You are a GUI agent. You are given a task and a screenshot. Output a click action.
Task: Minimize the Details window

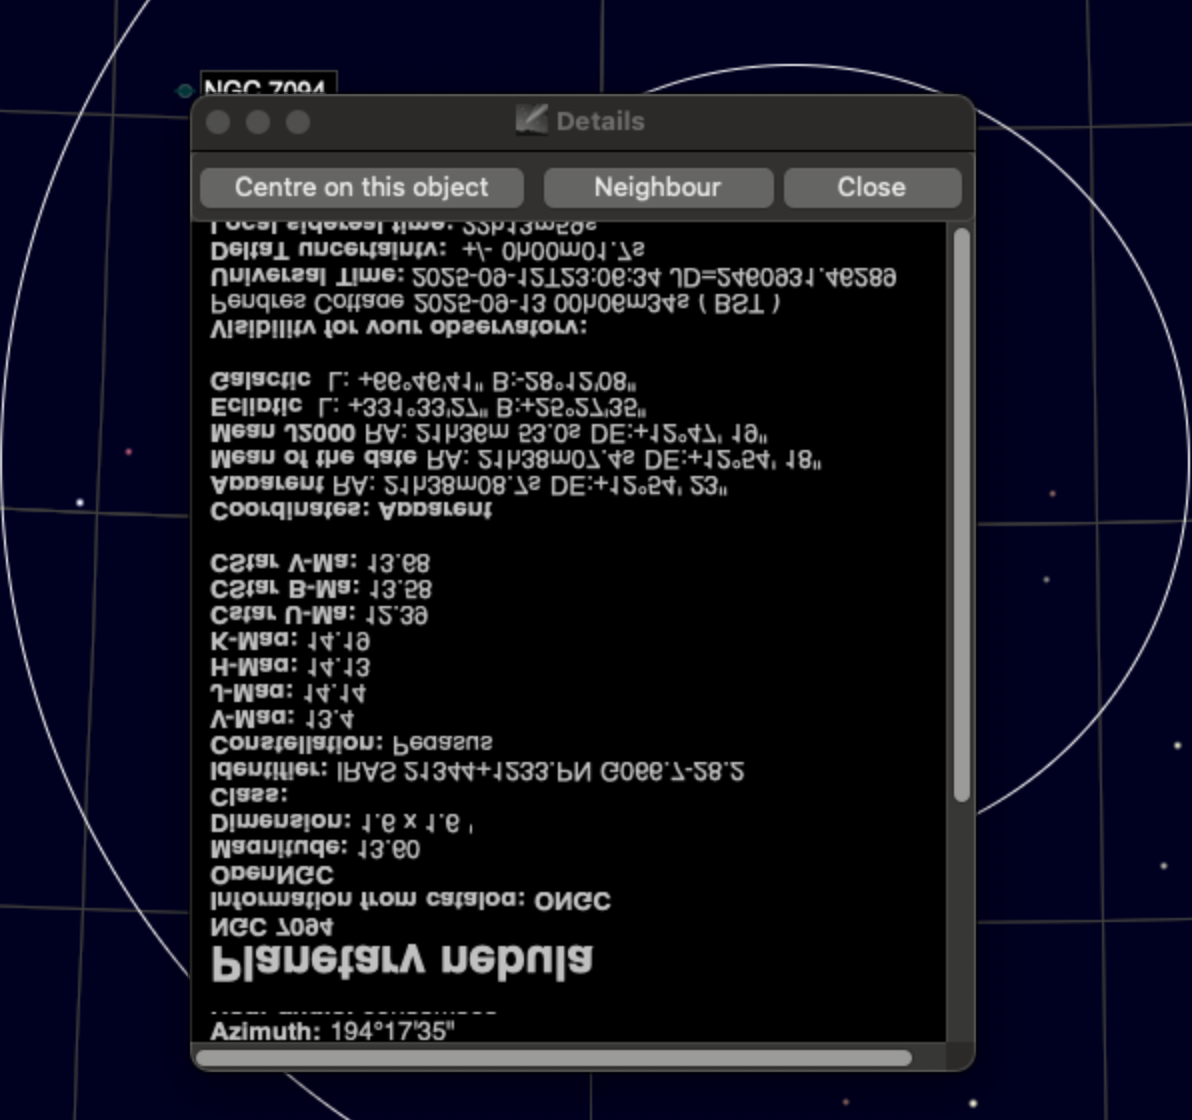click(258, 122)
